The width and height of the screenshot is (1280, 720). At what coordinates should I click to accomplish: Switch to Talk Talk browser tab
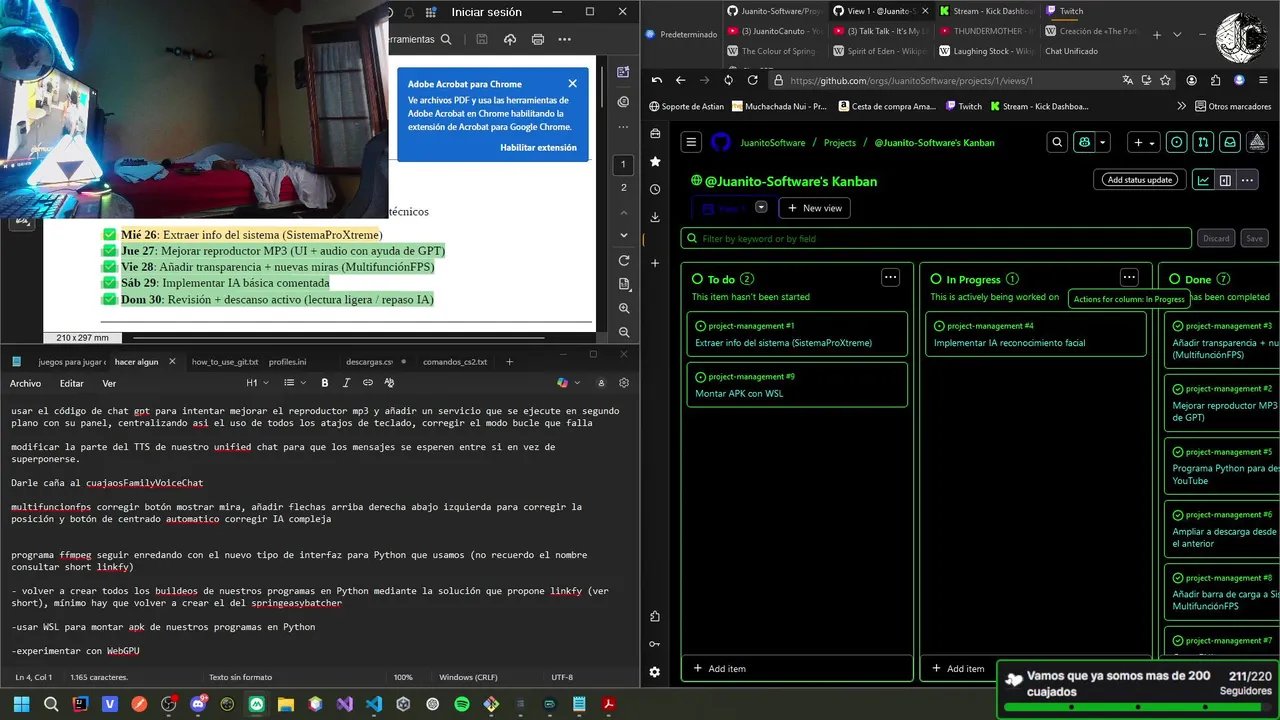tap(882, 31)
